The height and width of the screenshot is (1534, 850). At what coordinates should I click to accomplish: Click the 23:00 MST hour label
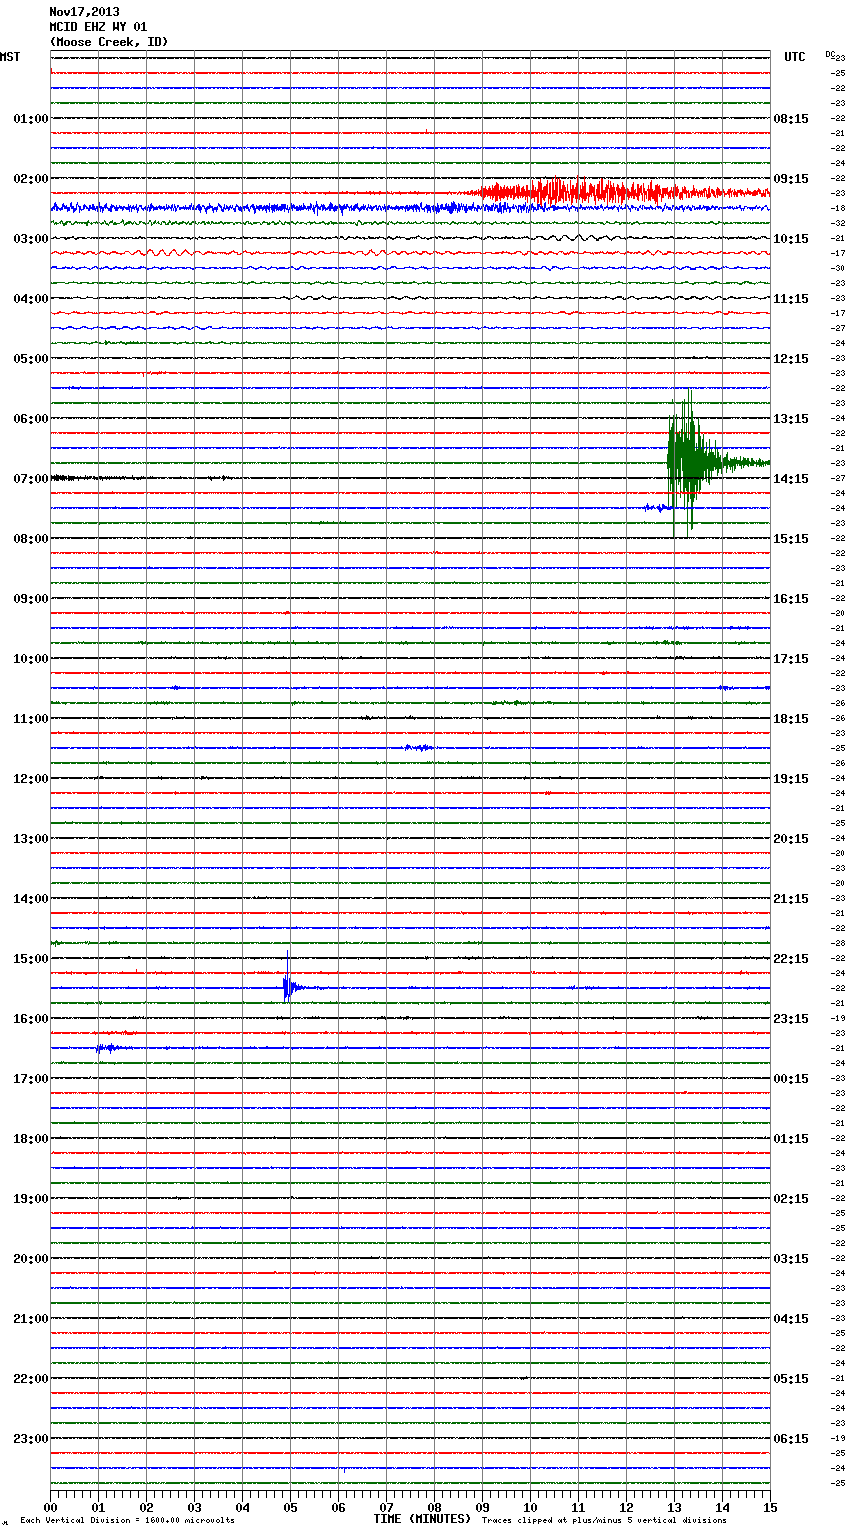coord(30,1438)
